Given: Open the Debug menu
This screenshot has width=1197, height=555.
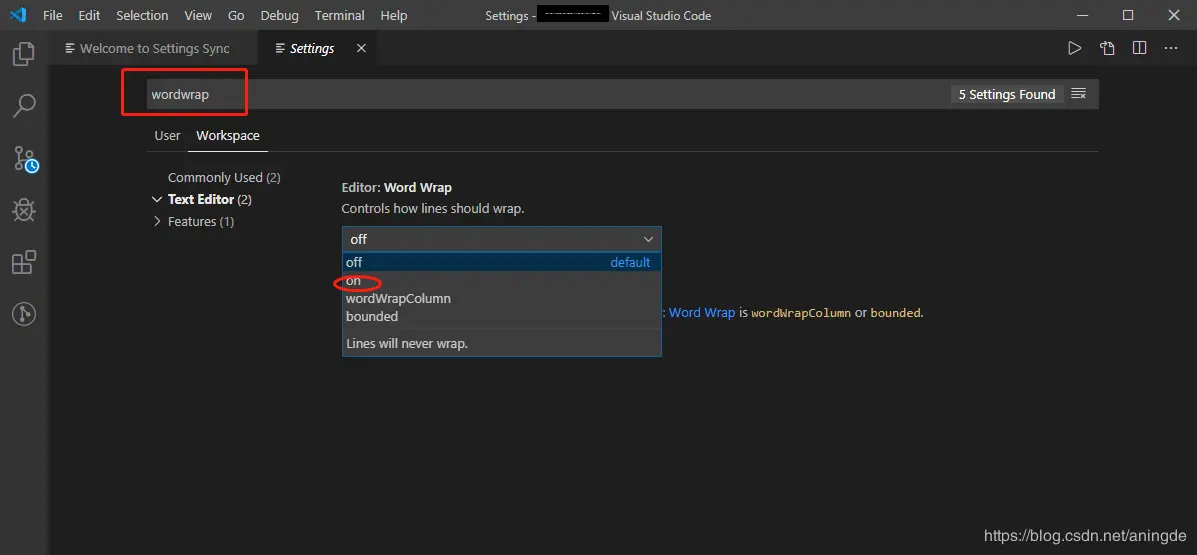Looking at the screenshot, I should coord(280,15).
